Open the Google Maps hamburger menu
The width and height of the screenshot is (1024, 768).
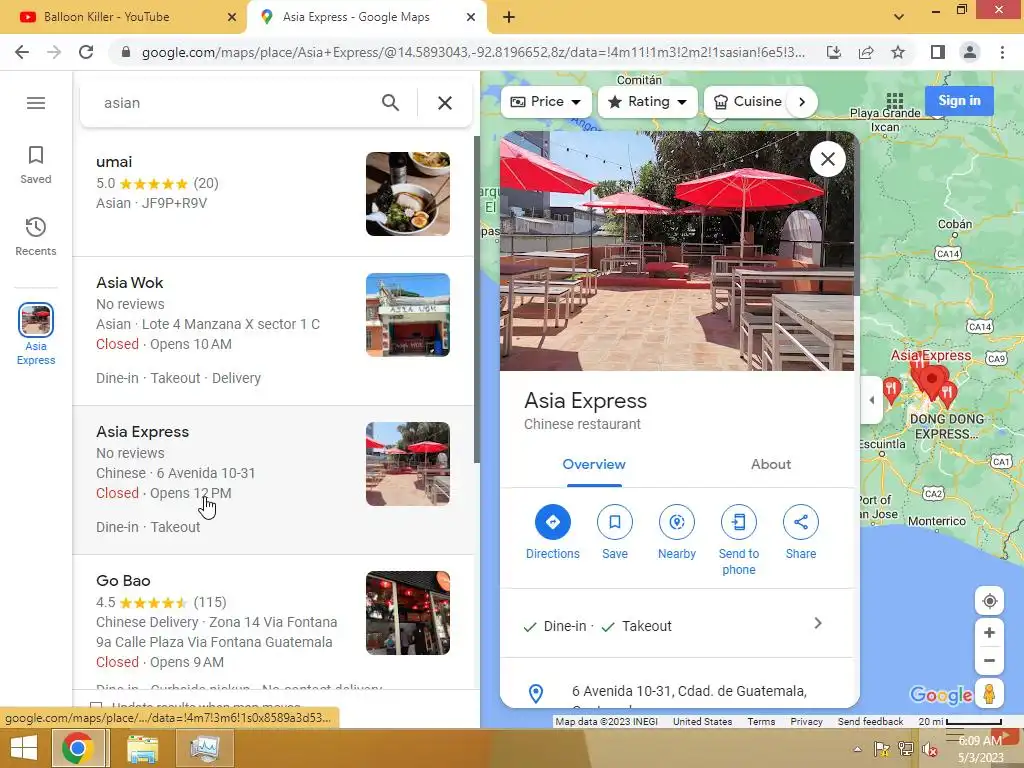(x=36, y=103)
